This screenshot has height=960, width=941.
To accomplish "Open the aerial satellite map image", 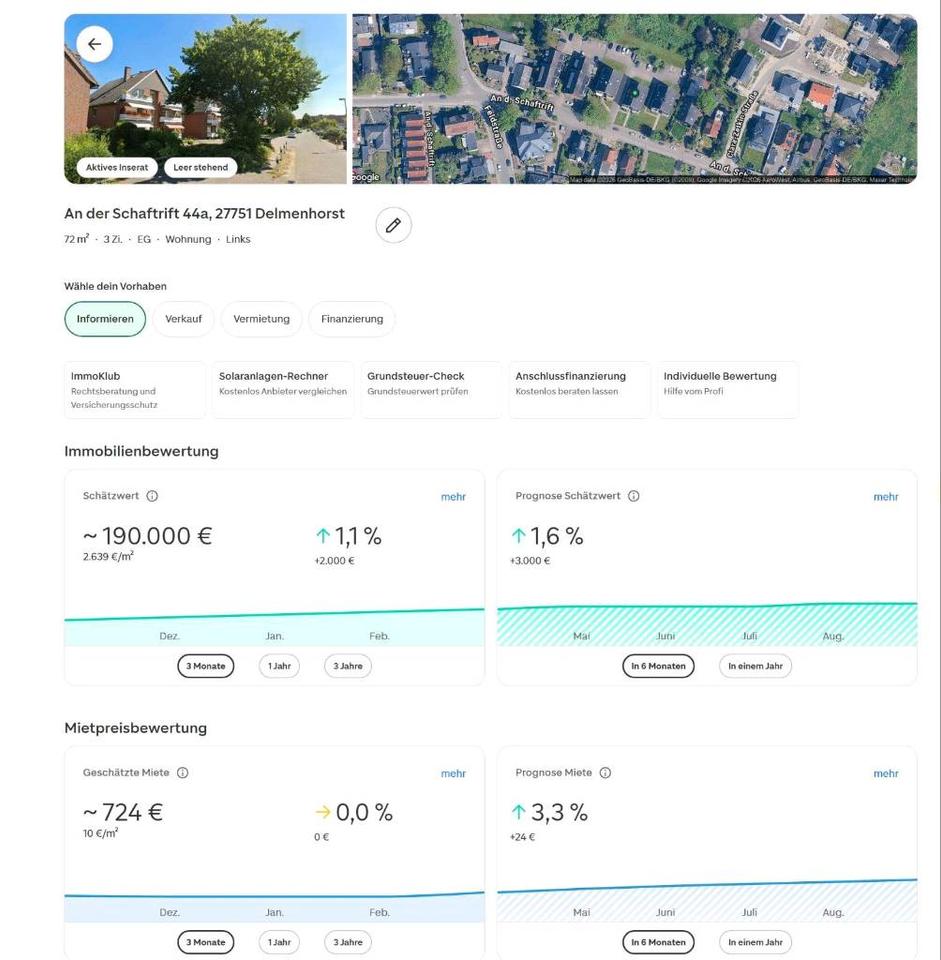I will [633, 98].
